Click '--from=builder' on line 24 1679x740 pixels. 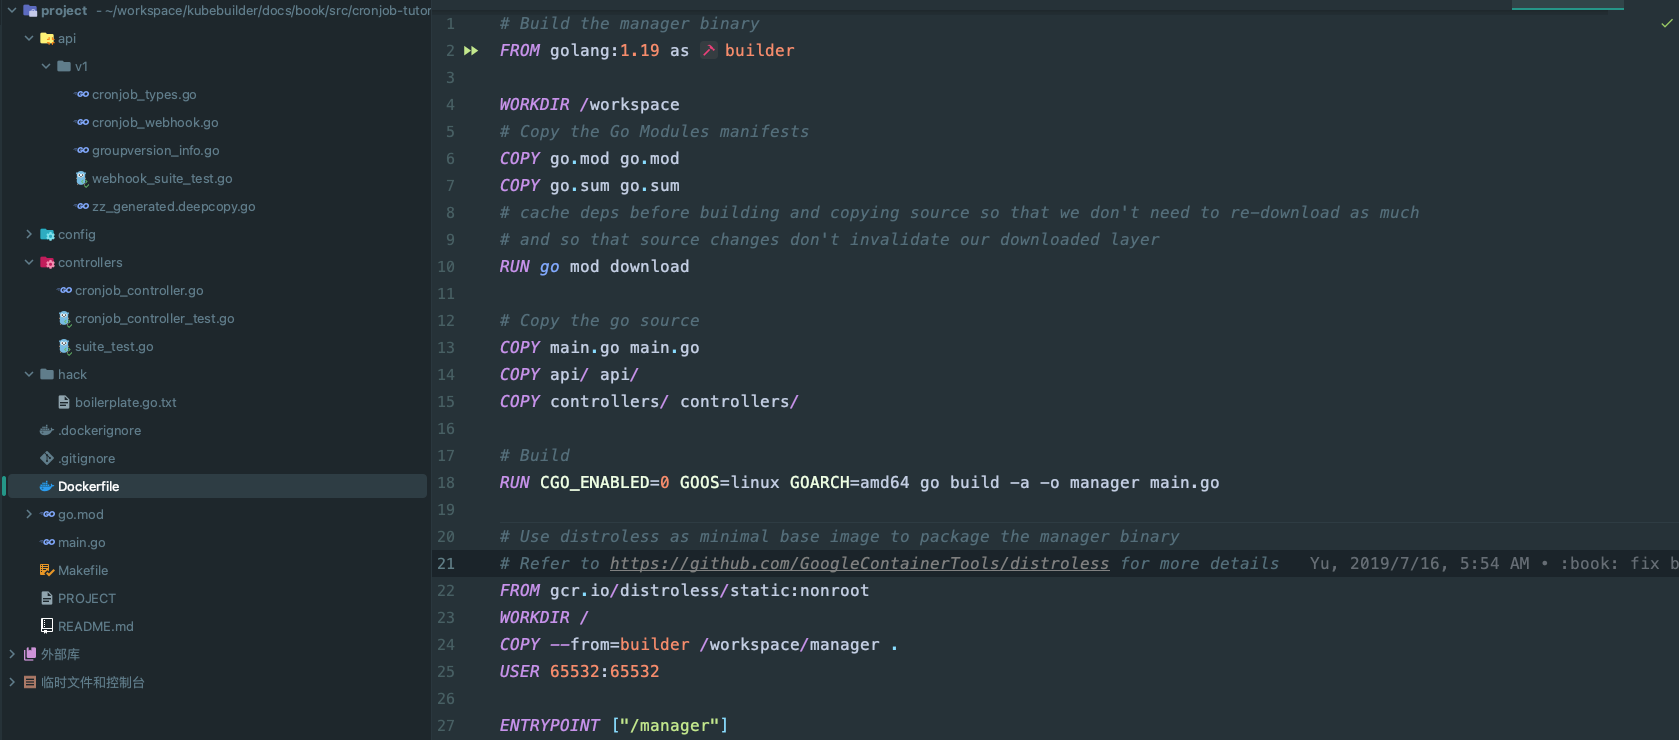pos(619,644)
